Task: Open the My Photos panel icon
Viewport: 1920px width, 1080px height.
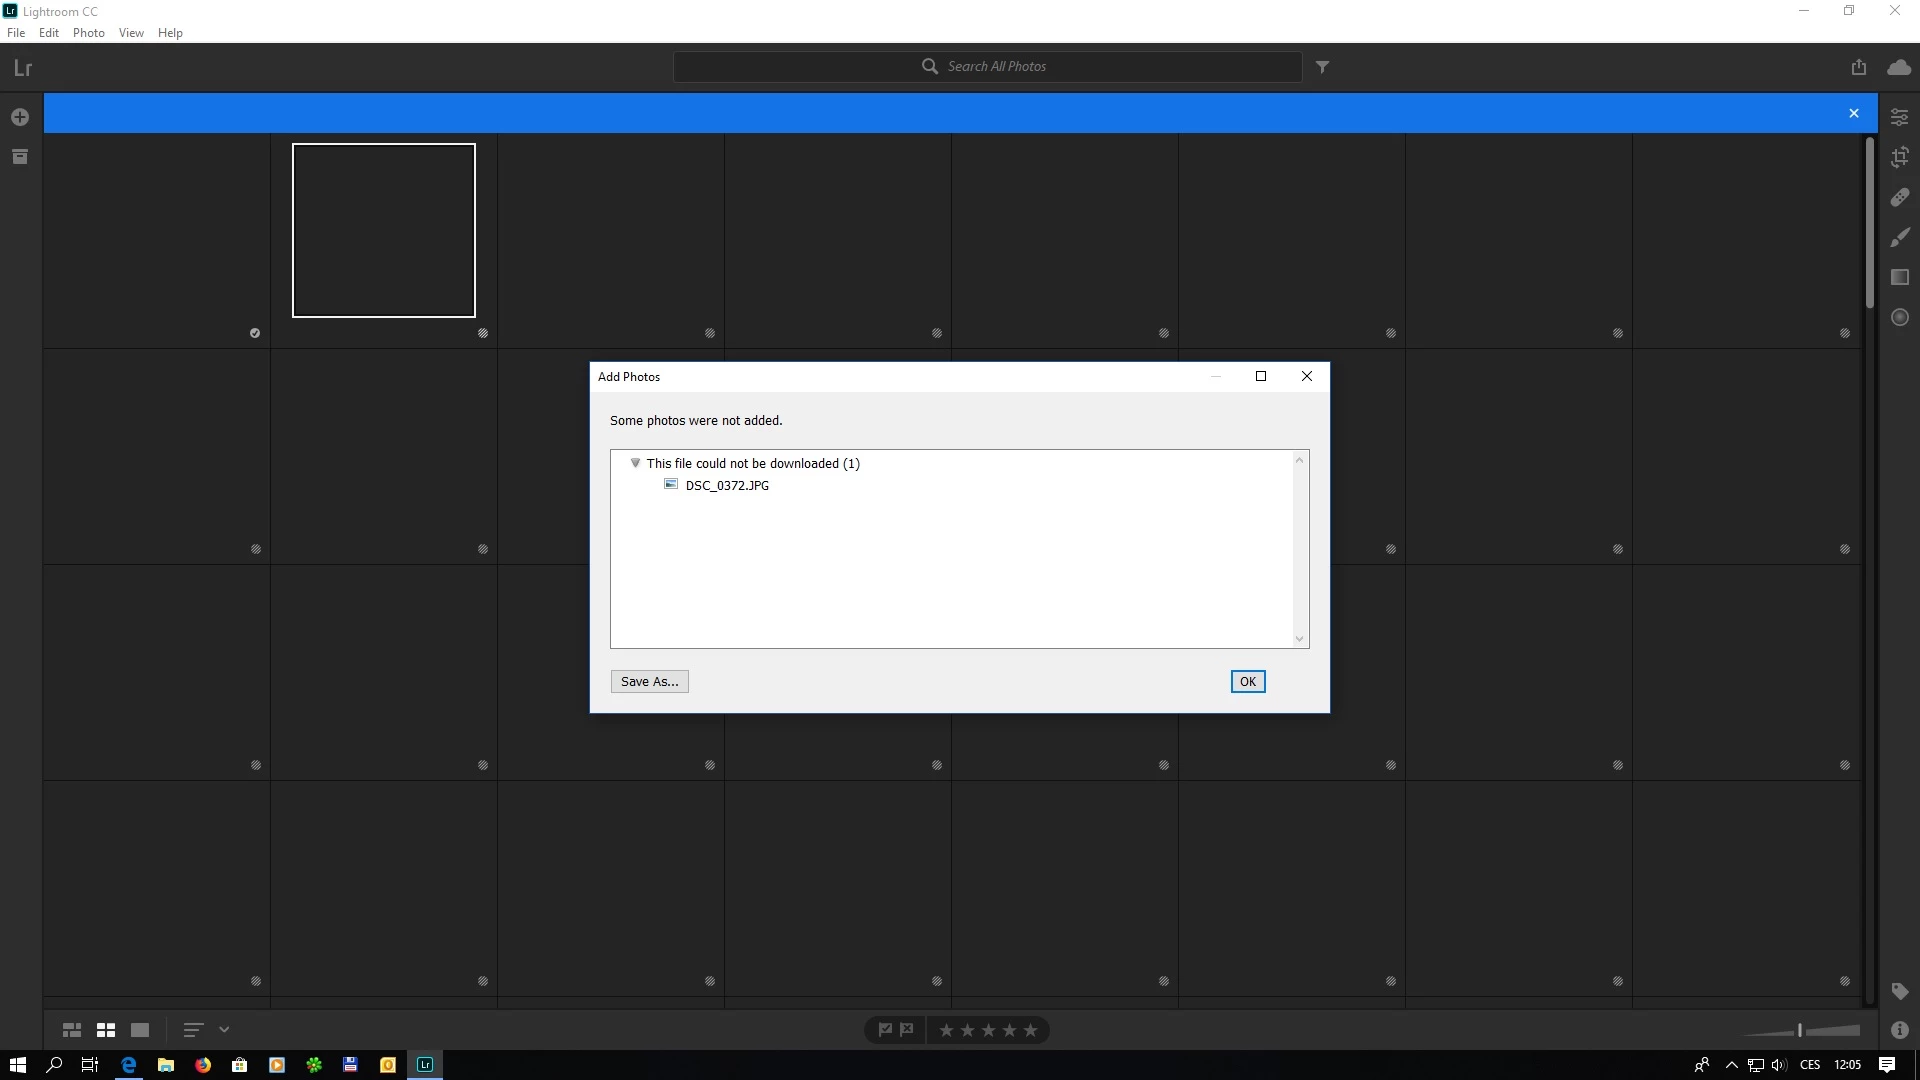Action: point(20,157)
